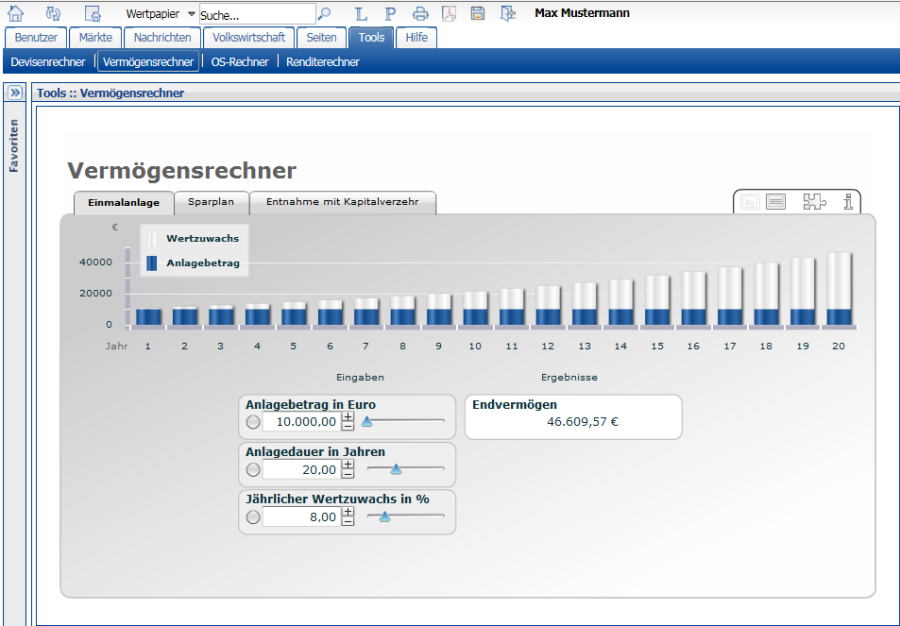The image size is (900, 626).
Task: Open the Renditerechner link
Action: click(322, 62)
